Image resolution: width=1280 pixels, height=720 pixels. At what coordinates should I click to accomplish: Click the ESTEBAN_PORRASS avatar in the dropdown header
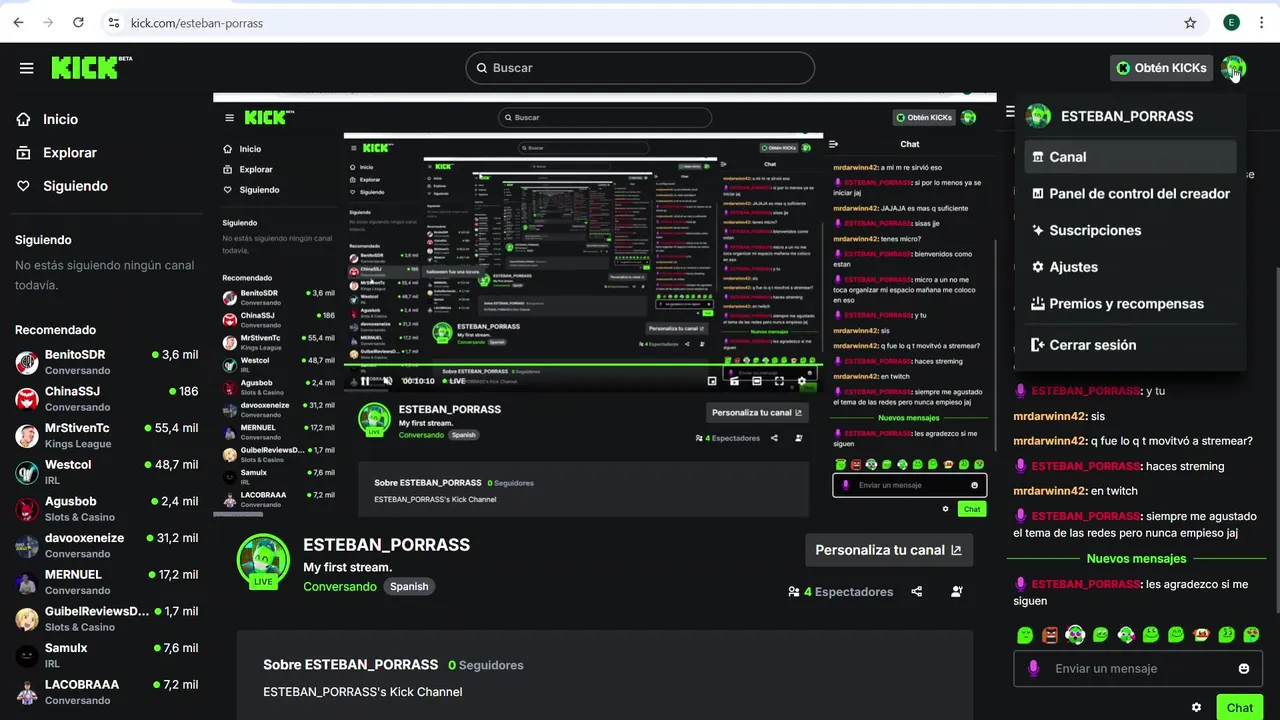(1039, 116)
